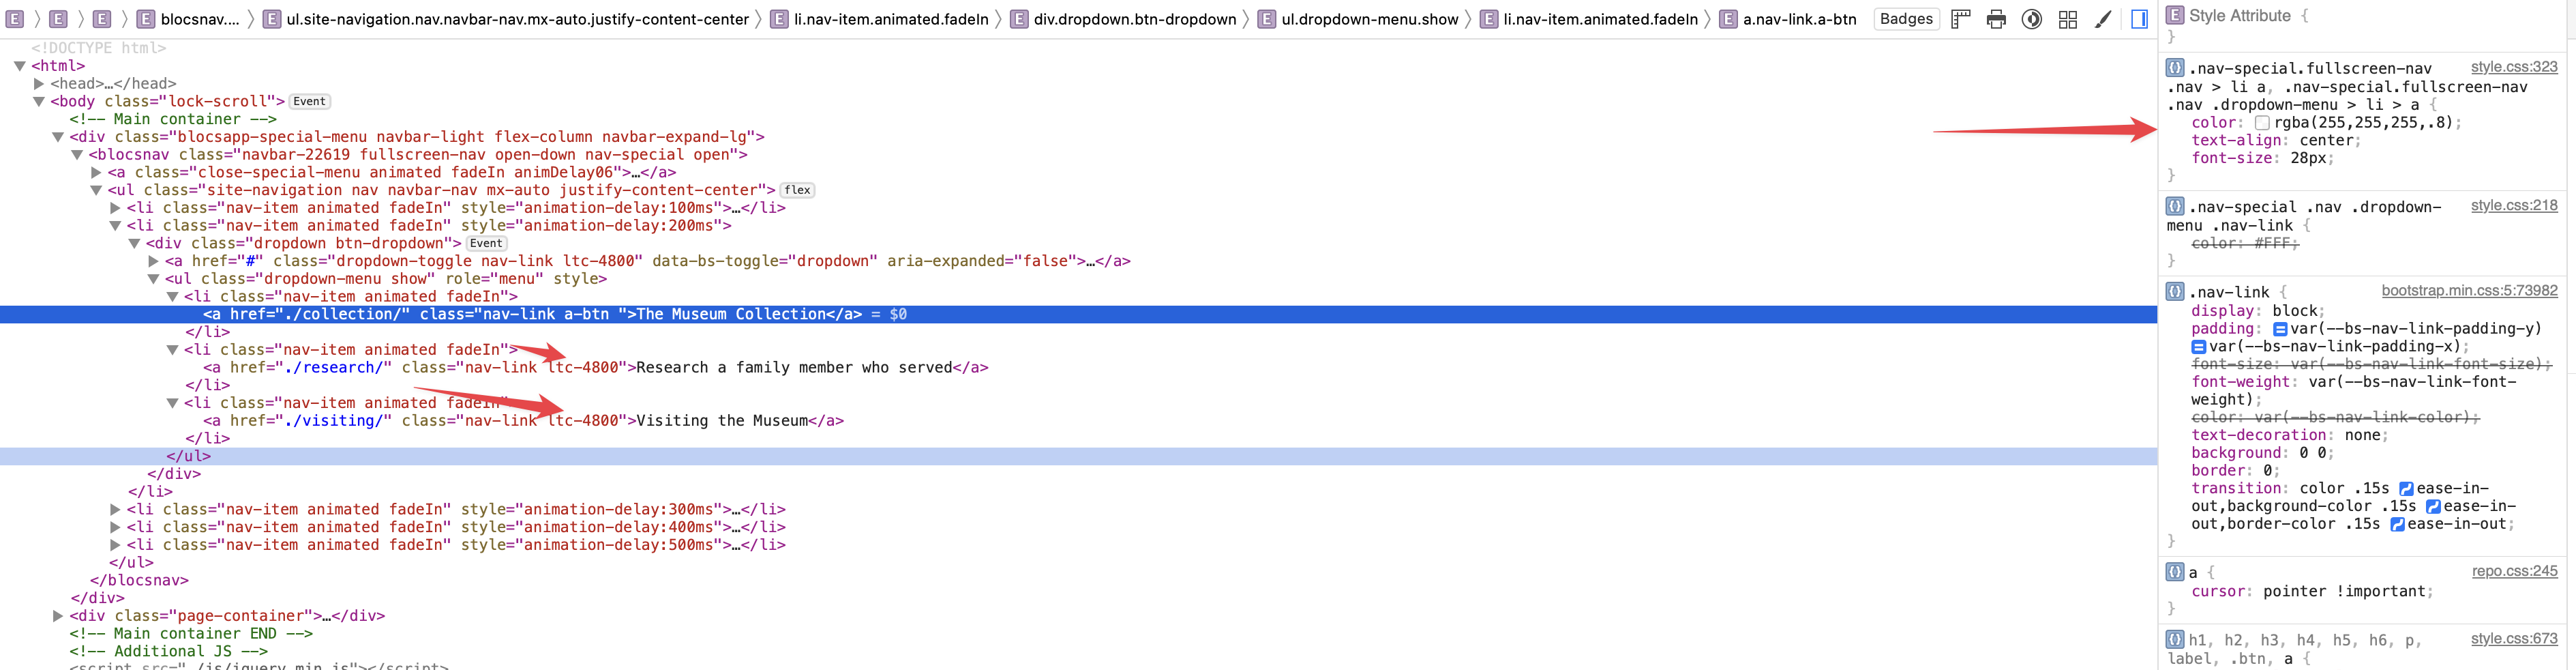Toggle dark/light appearance icon
This screenshot has width=2576, height=670.
pos(2031,19)
